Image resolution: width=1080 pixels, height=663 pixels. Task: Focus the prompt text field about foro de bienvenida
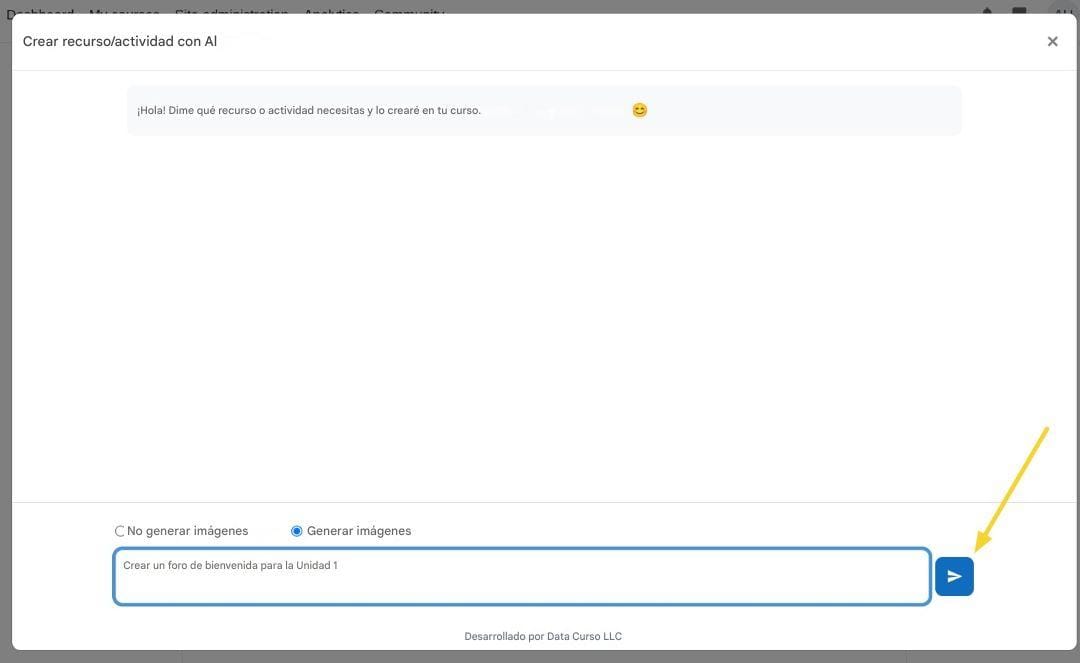521,577
